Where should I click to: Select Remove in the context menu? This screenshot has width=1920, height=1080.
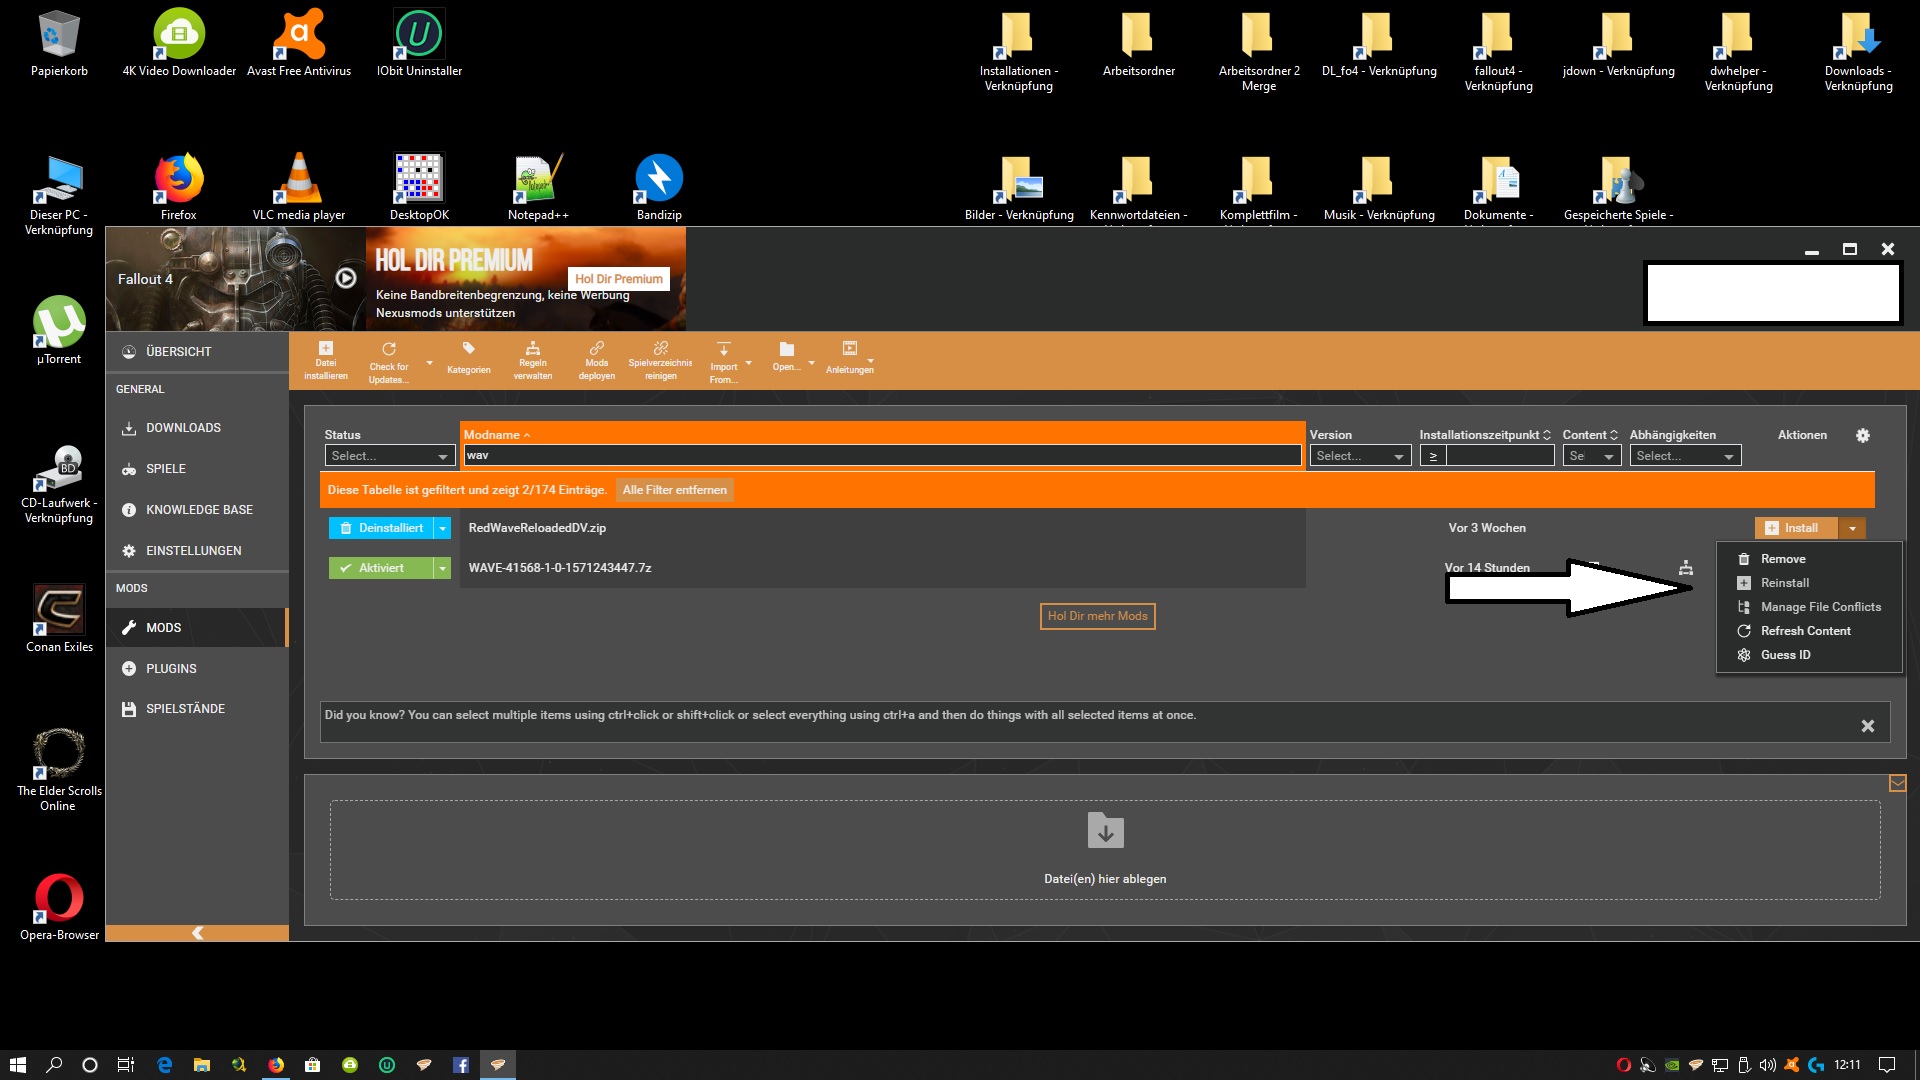pyautogui.click(x=1782, y=559)
